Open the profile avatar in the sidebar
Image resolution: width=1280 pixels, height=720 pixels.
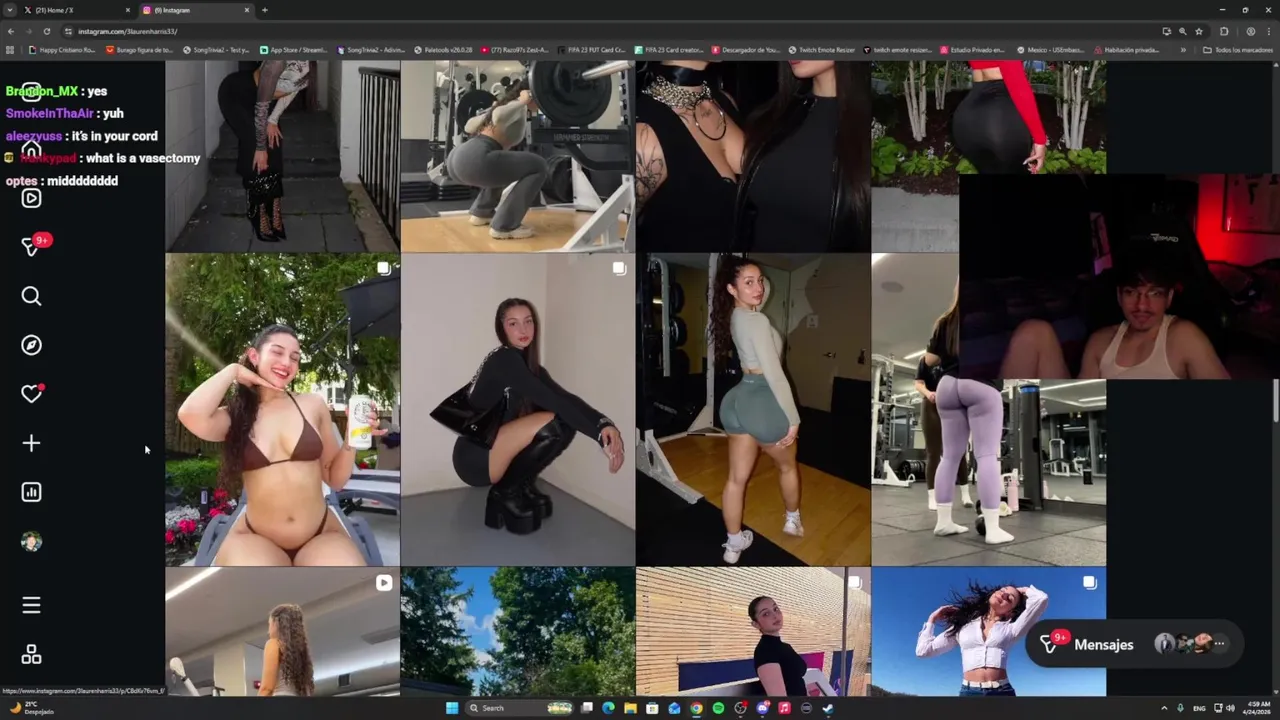(x=31, y=541)
